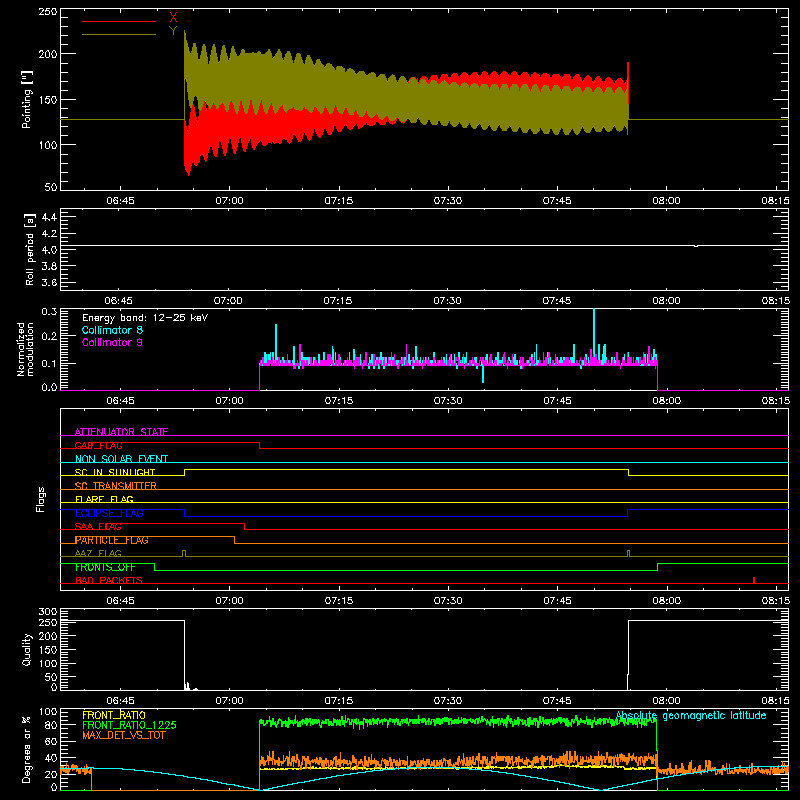Click the PARTICLE_FLAG label
The height and width of the screenshot is (800, 800).
tap(112, 540)
